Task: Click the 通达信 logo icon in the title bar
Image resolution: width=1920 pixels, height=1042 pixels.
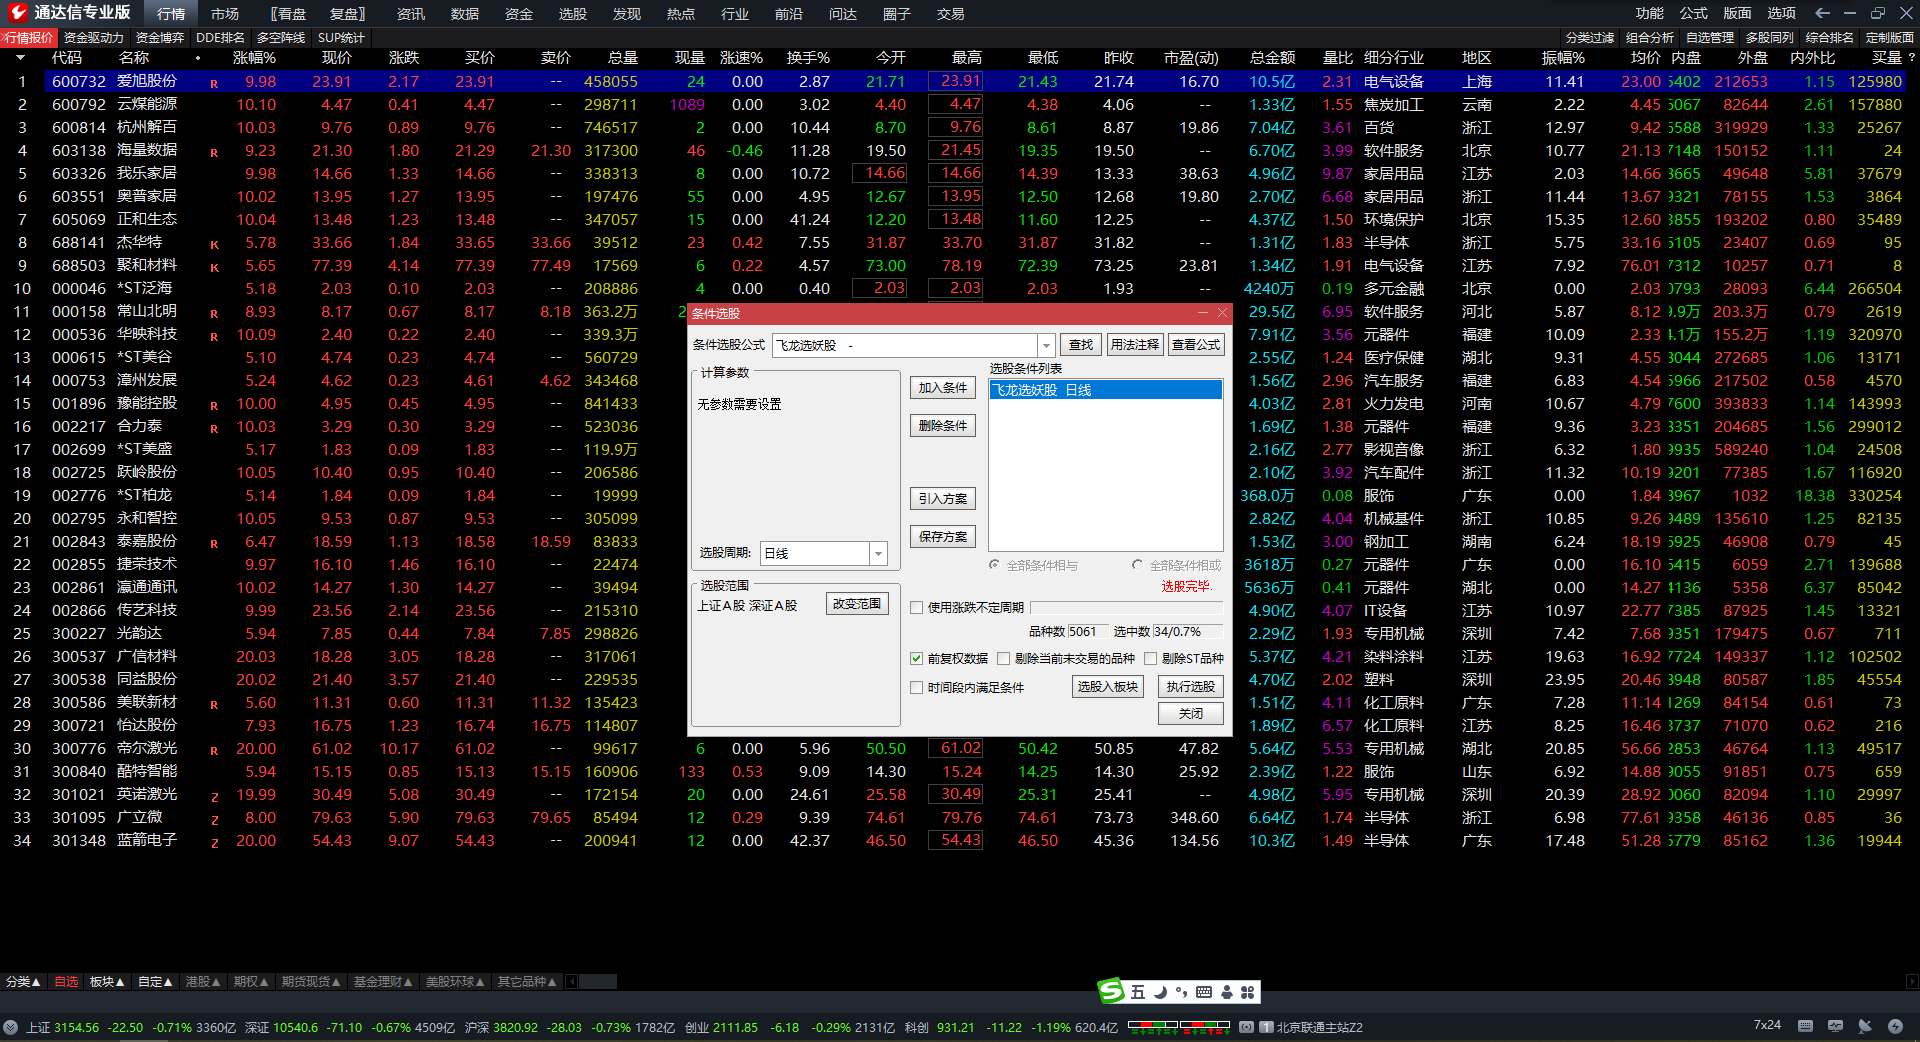Action: 17,13
